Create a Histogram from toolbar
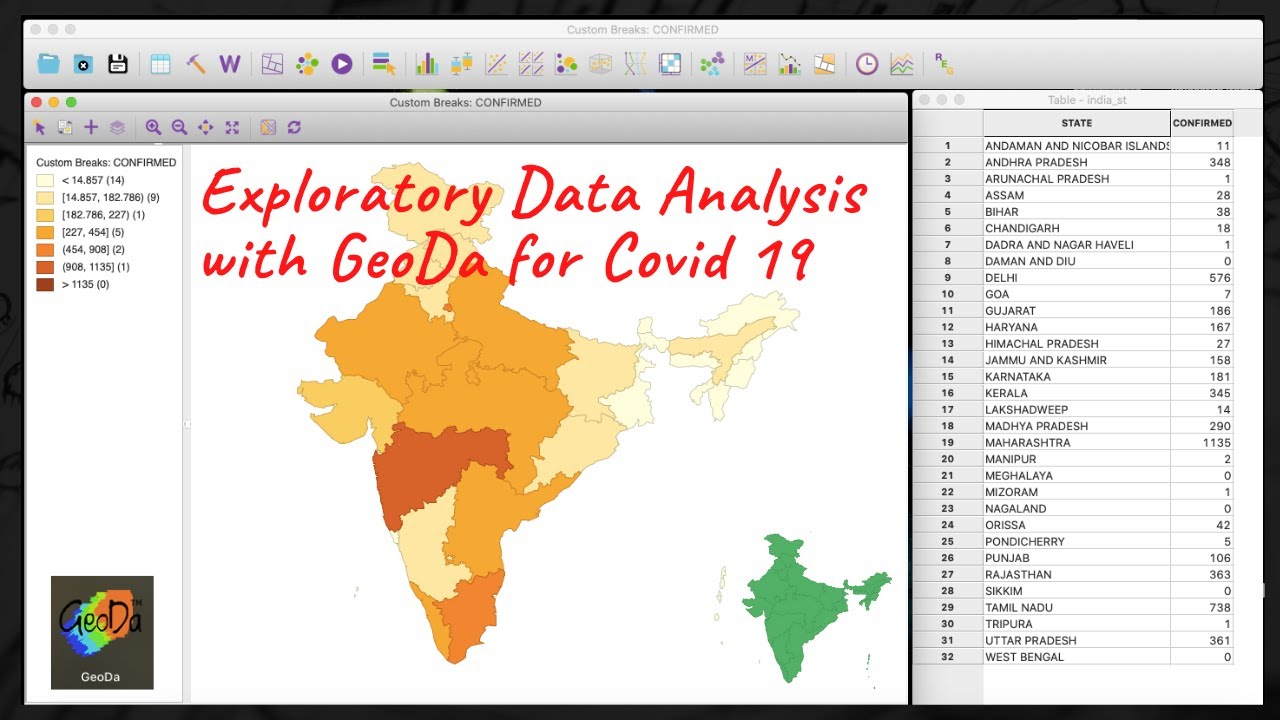Viewport: 1280px width, 720px height. [x=427, y=64]
